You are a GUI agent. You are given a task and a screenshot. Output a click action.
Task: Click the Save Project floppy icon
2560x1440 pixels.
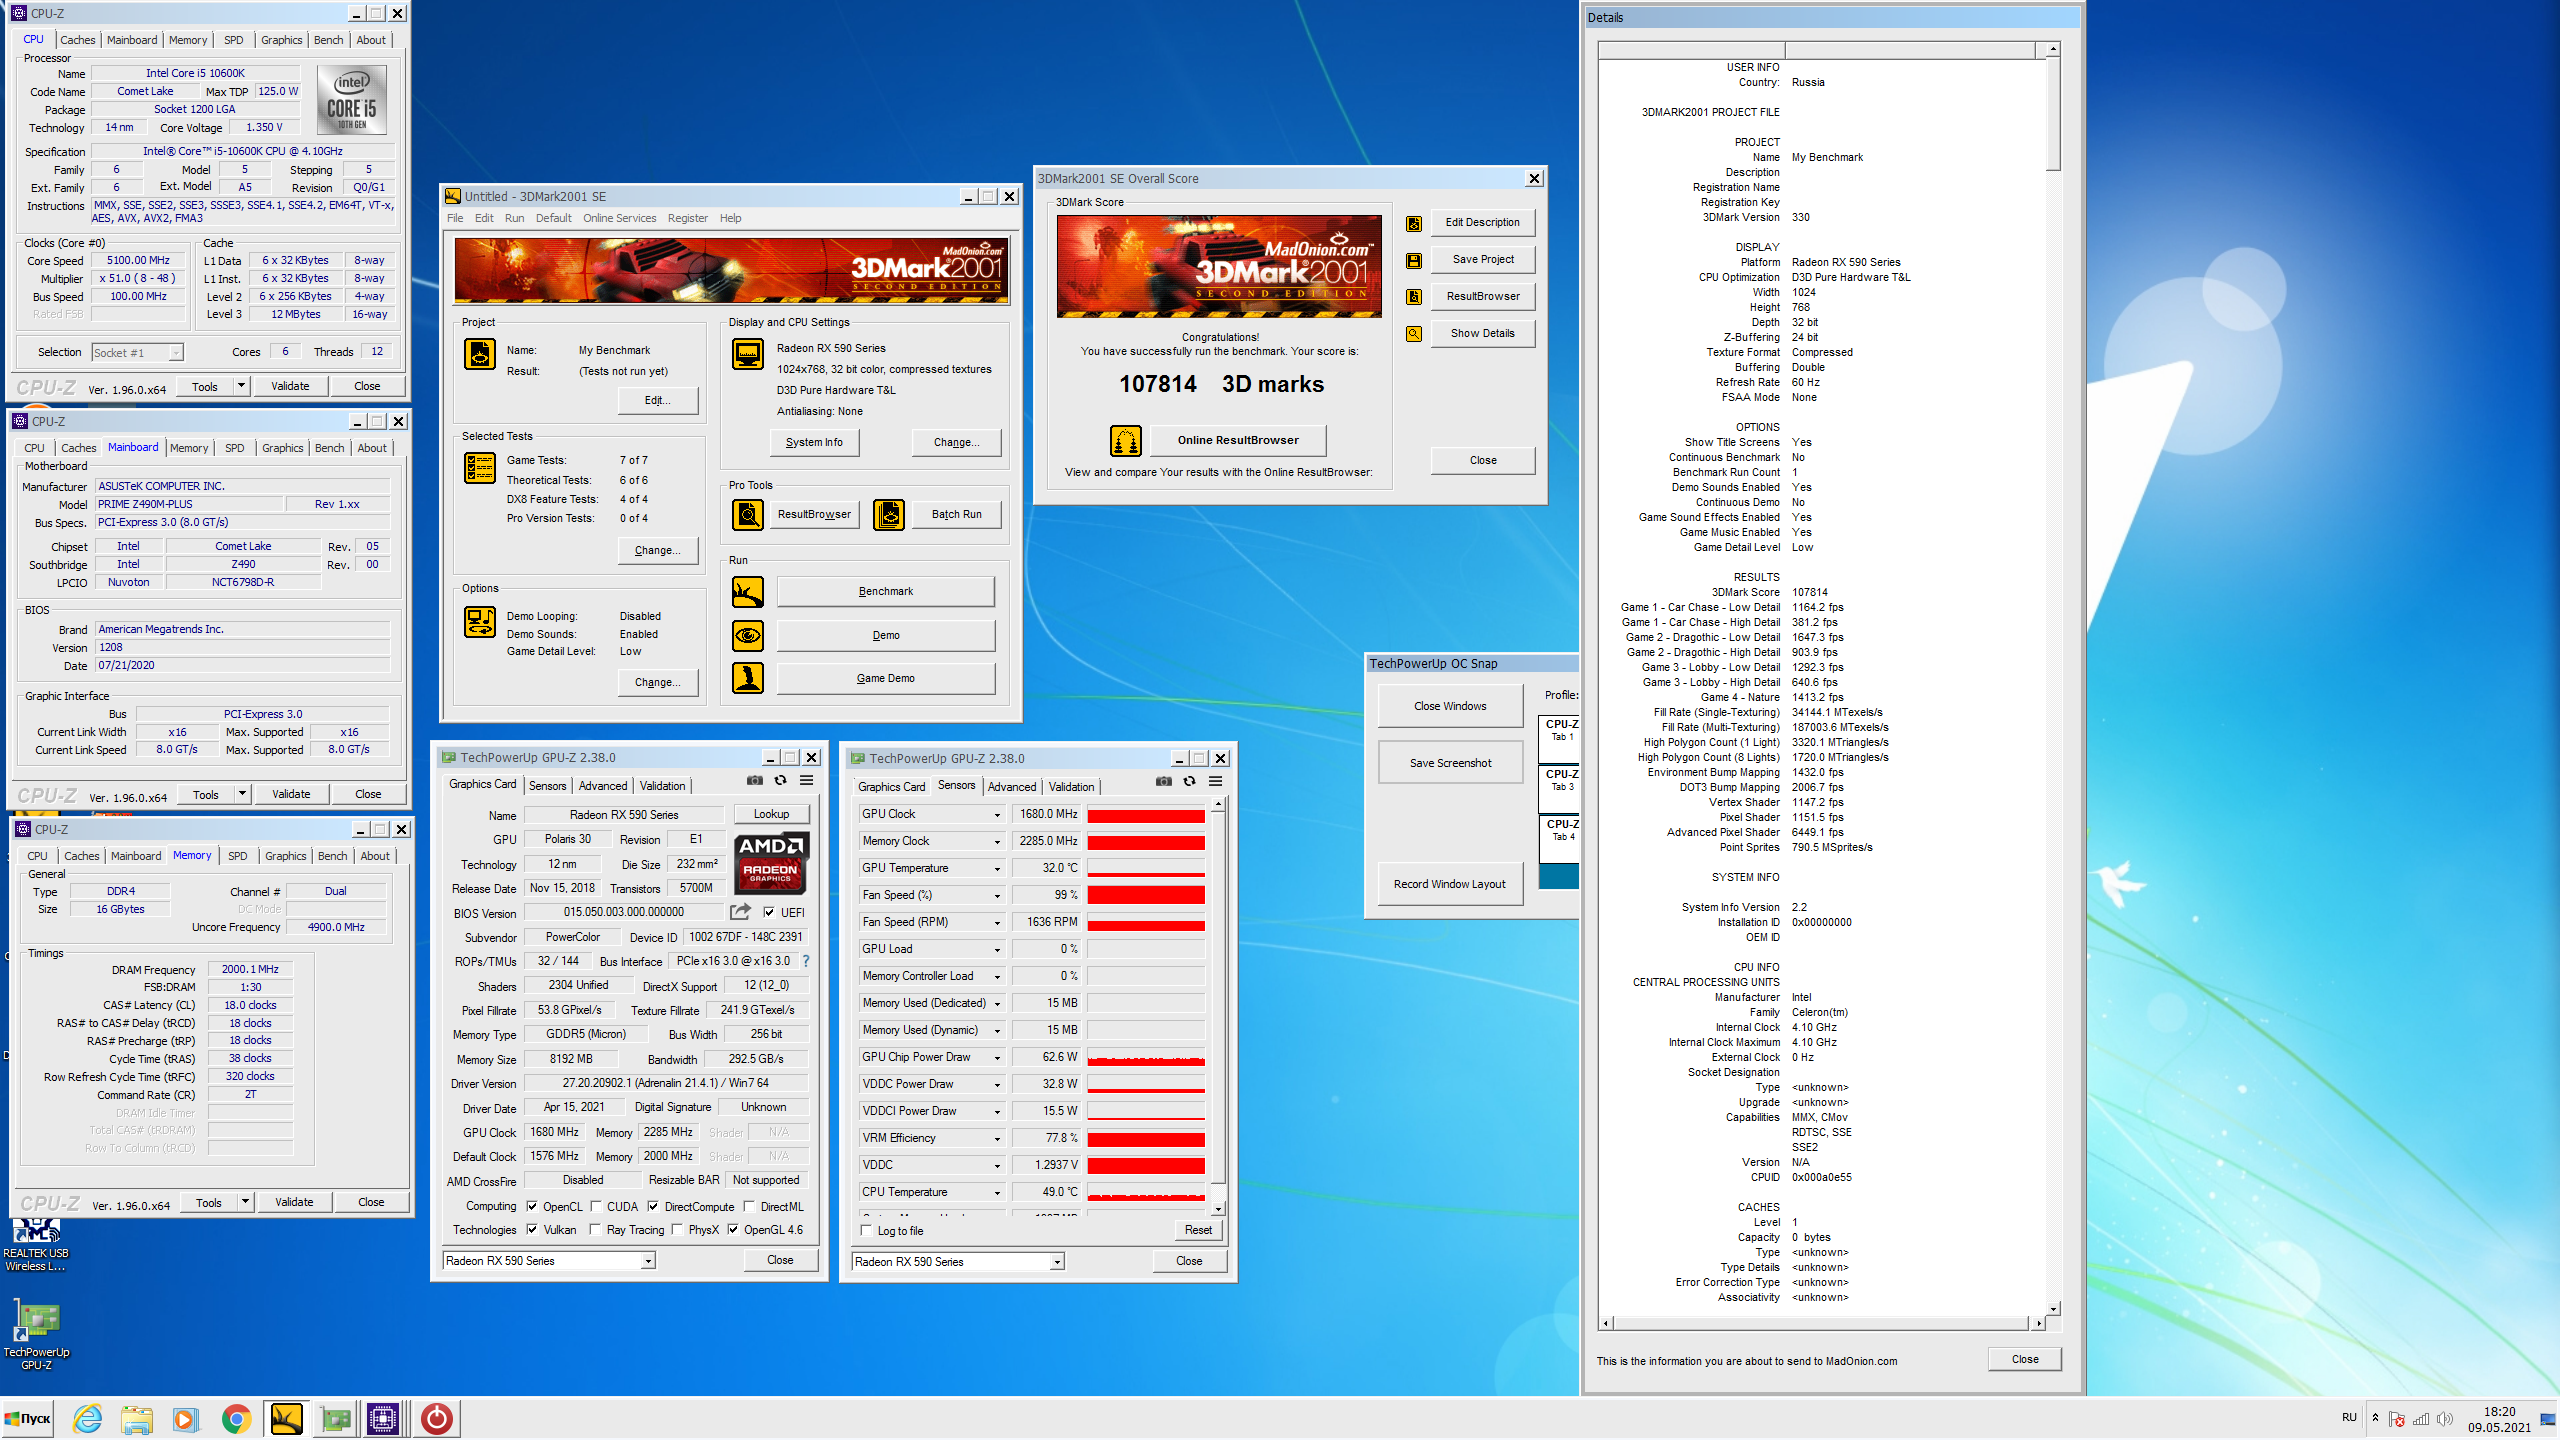(x=1414, y=260)
